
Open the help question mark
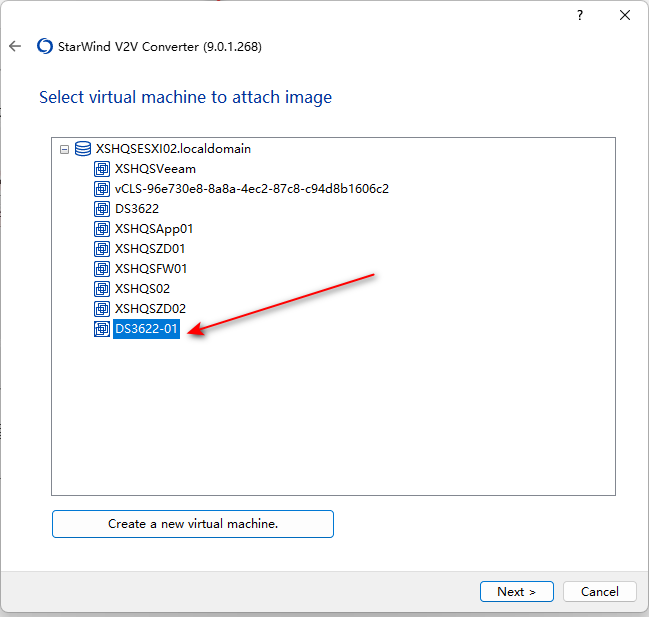click(580, 15)
